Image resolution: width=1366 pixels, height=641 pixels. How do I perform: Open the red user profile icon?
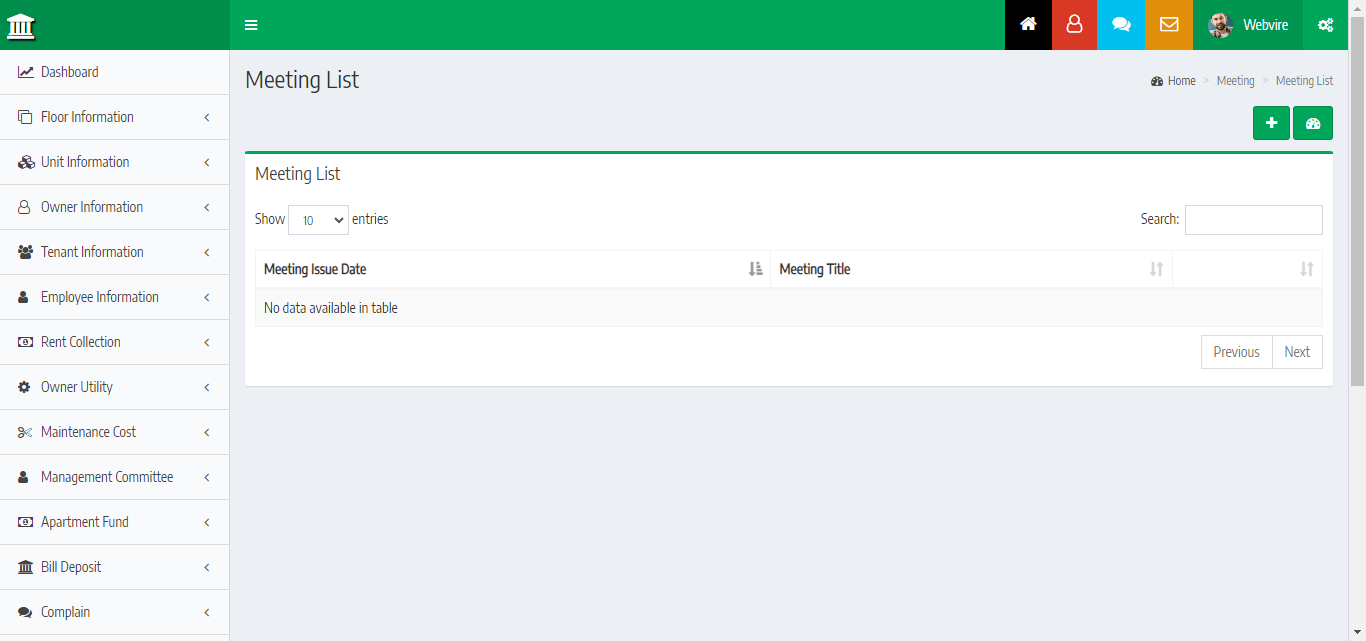(x=1074, y=25)
